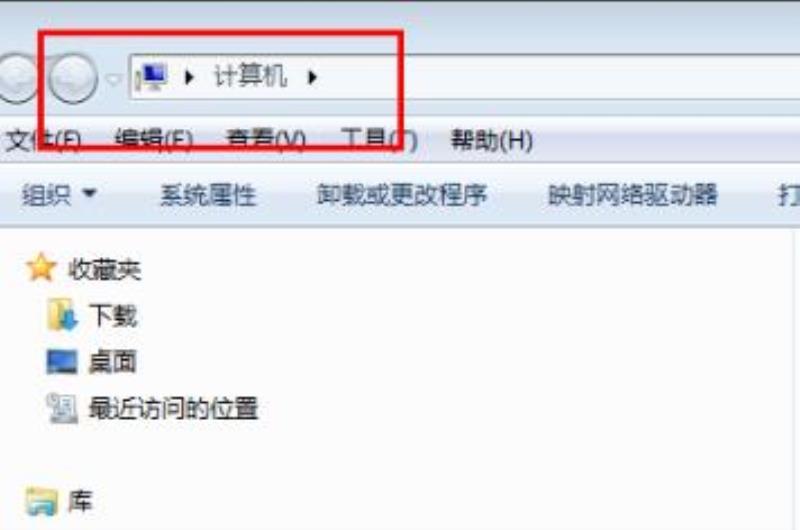
Task: Open the 组织 dropdown
Action: pyautogui.click(x=59, y=194)
